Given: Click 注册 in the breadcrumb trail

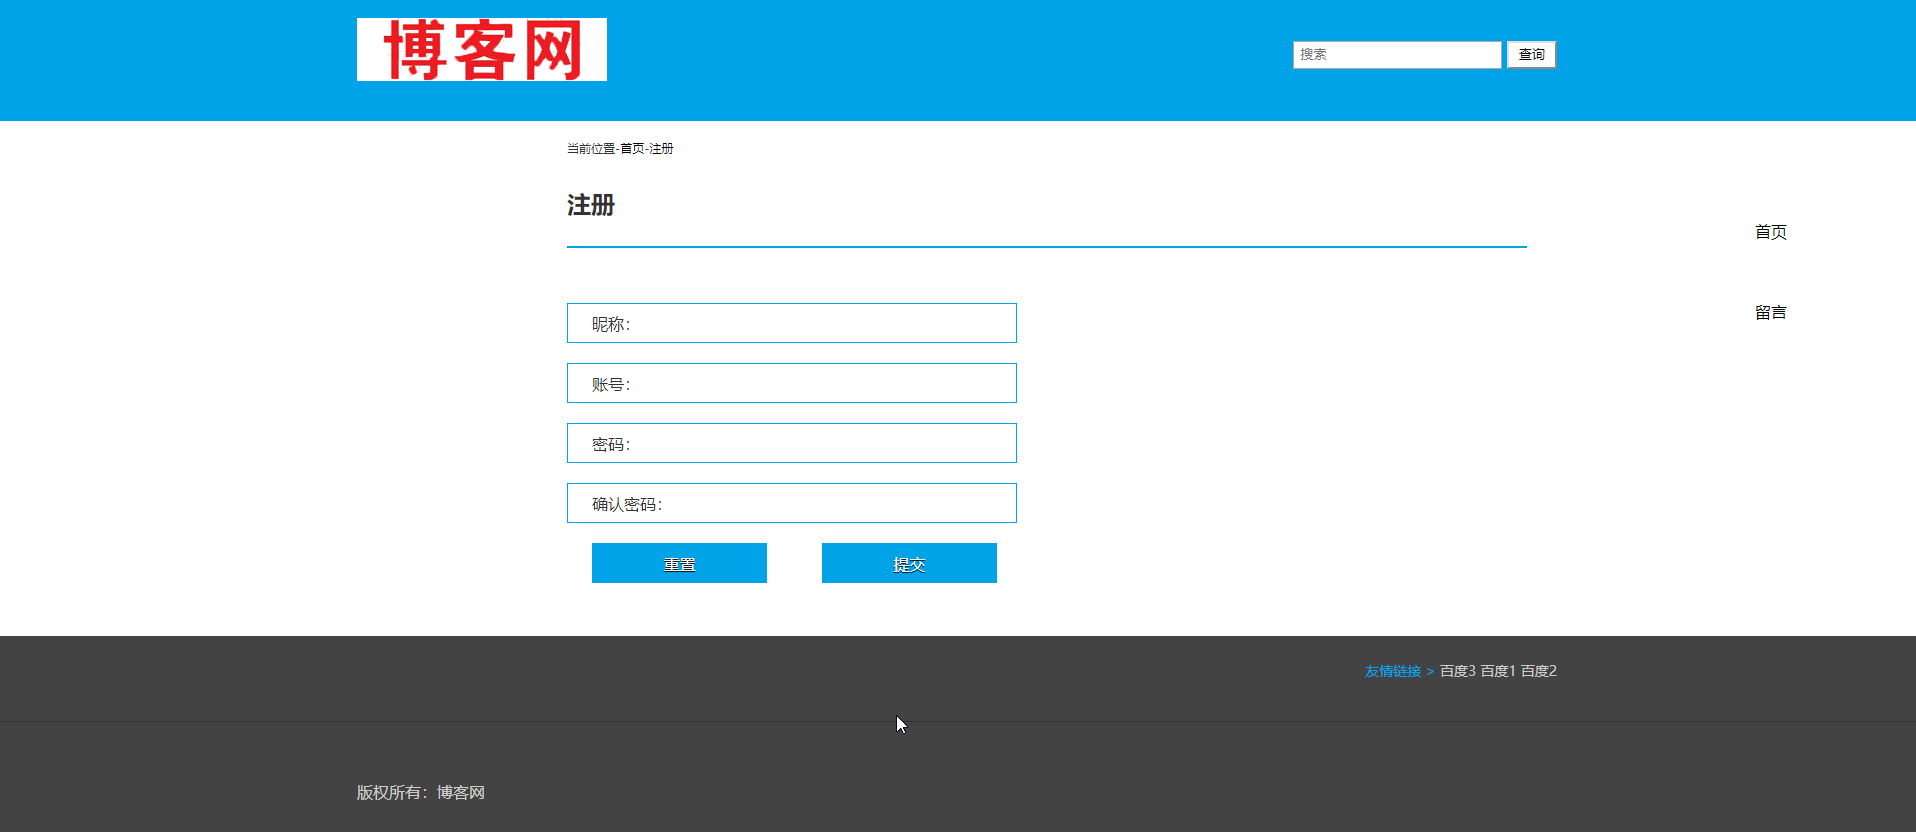Looking at the screenshot, I should pyautogui.click(x=662, y=149).
